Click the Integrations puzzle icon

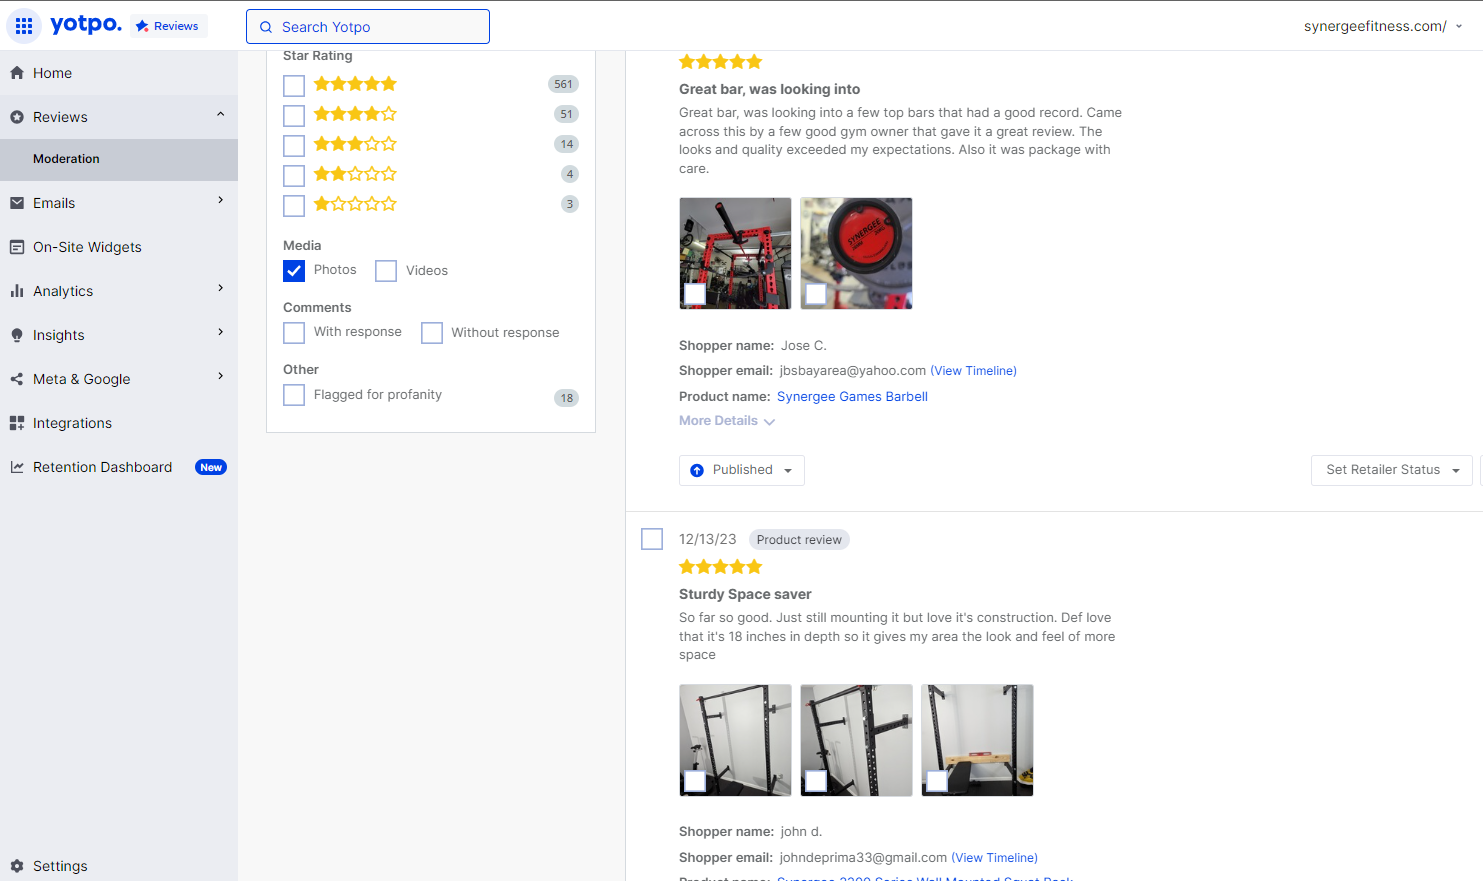(17, 423)
